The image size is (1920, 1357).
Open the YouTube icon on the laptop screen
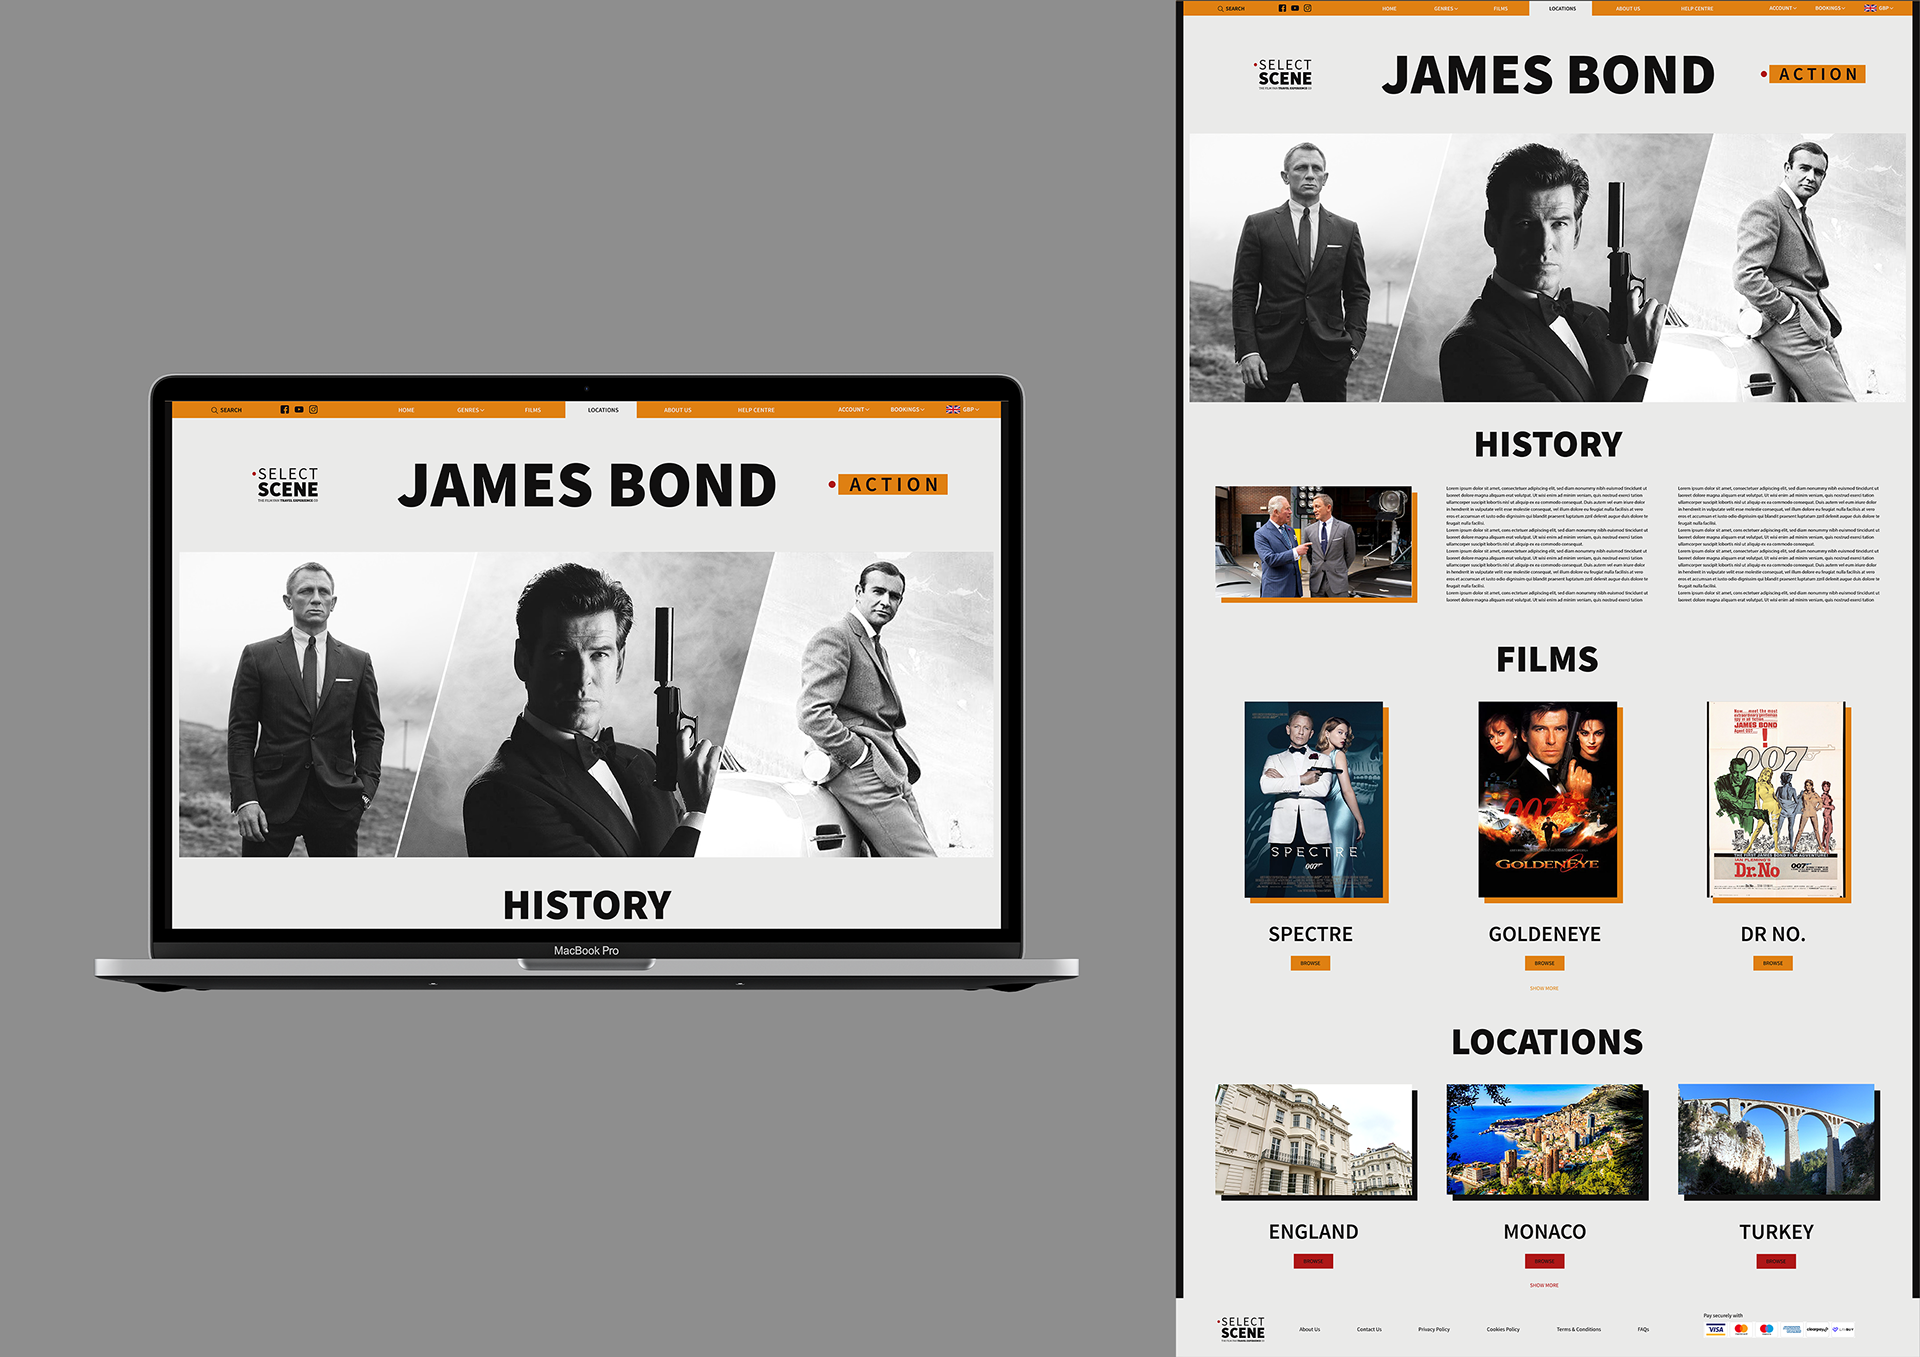(x=299, y=410)
